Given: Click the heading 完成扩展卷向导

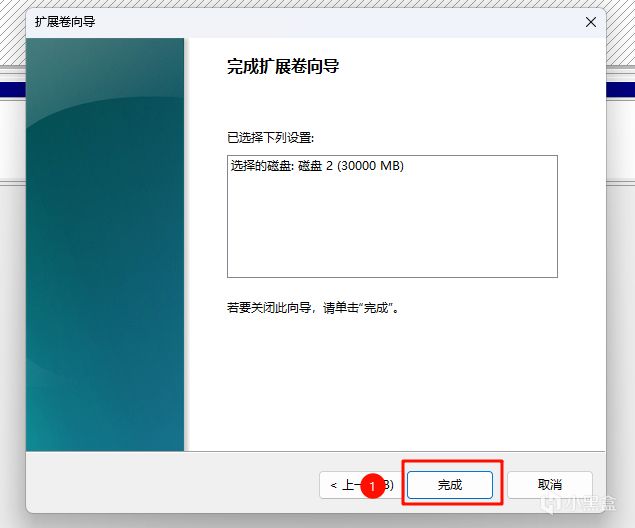Looking at the screenshot, I should click(x=283, y=66).
